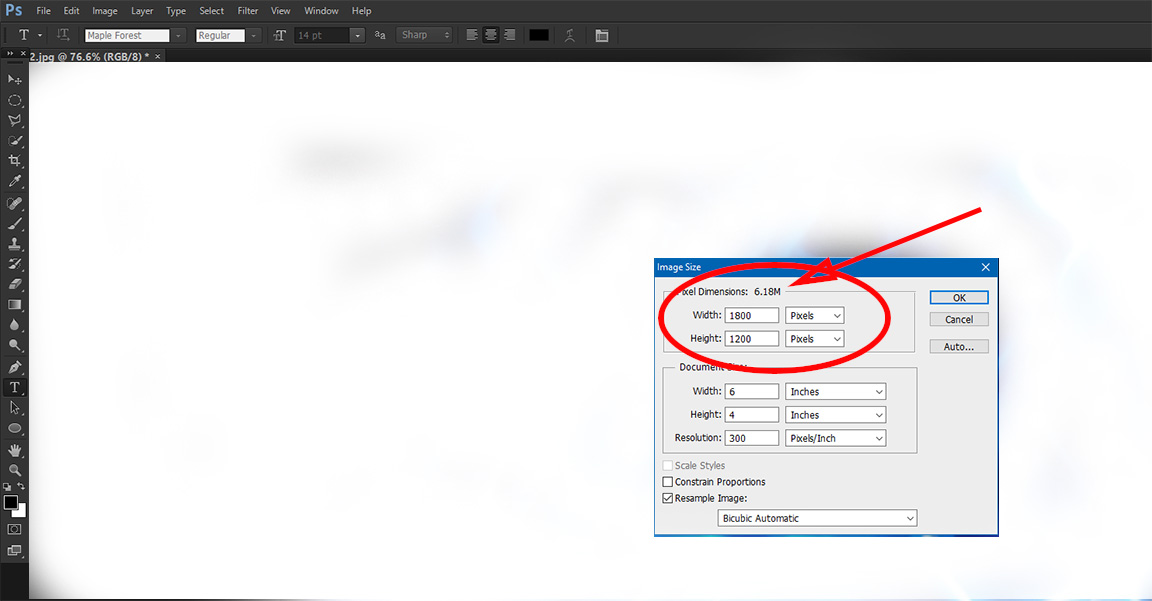Image resolution: width=1152 pixels, height=601 pixels.
Task: Select the Lasso tool
Action: pos(14,120)
